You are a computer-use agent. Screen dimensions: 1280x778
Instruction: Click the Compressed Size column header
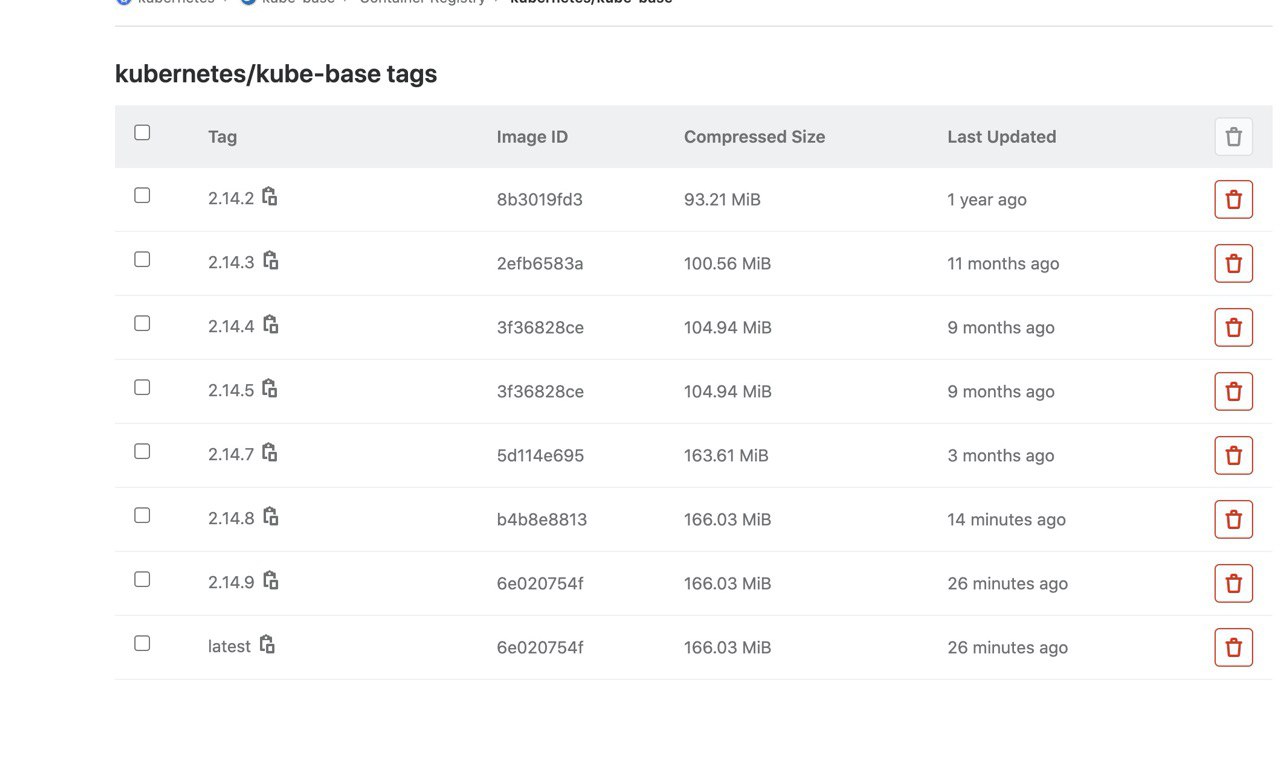point(754,137)
